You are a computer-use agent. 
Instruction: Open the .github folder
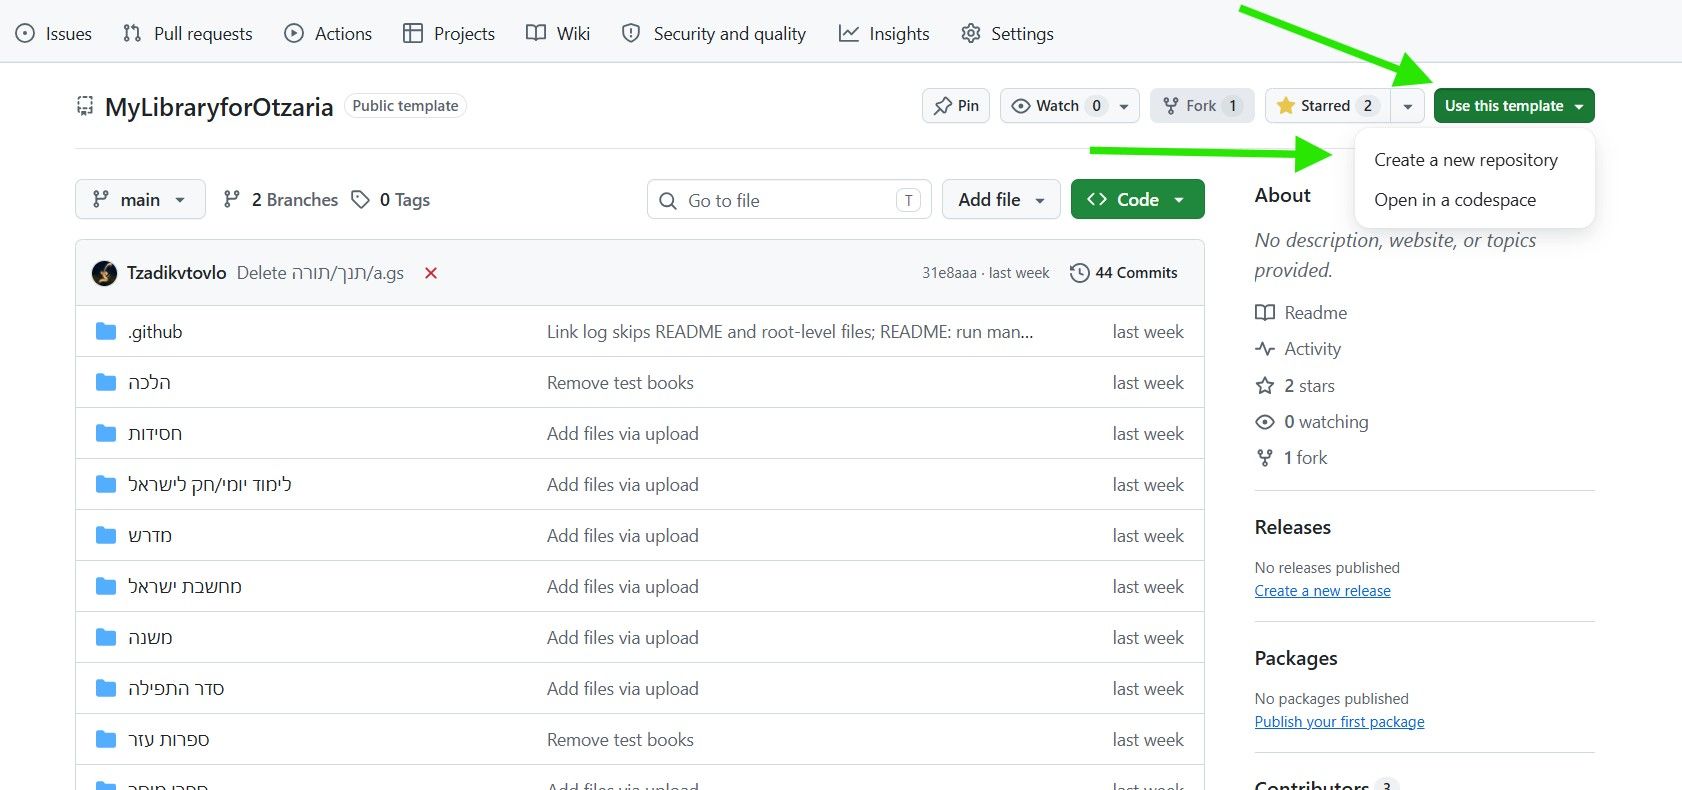155,332
